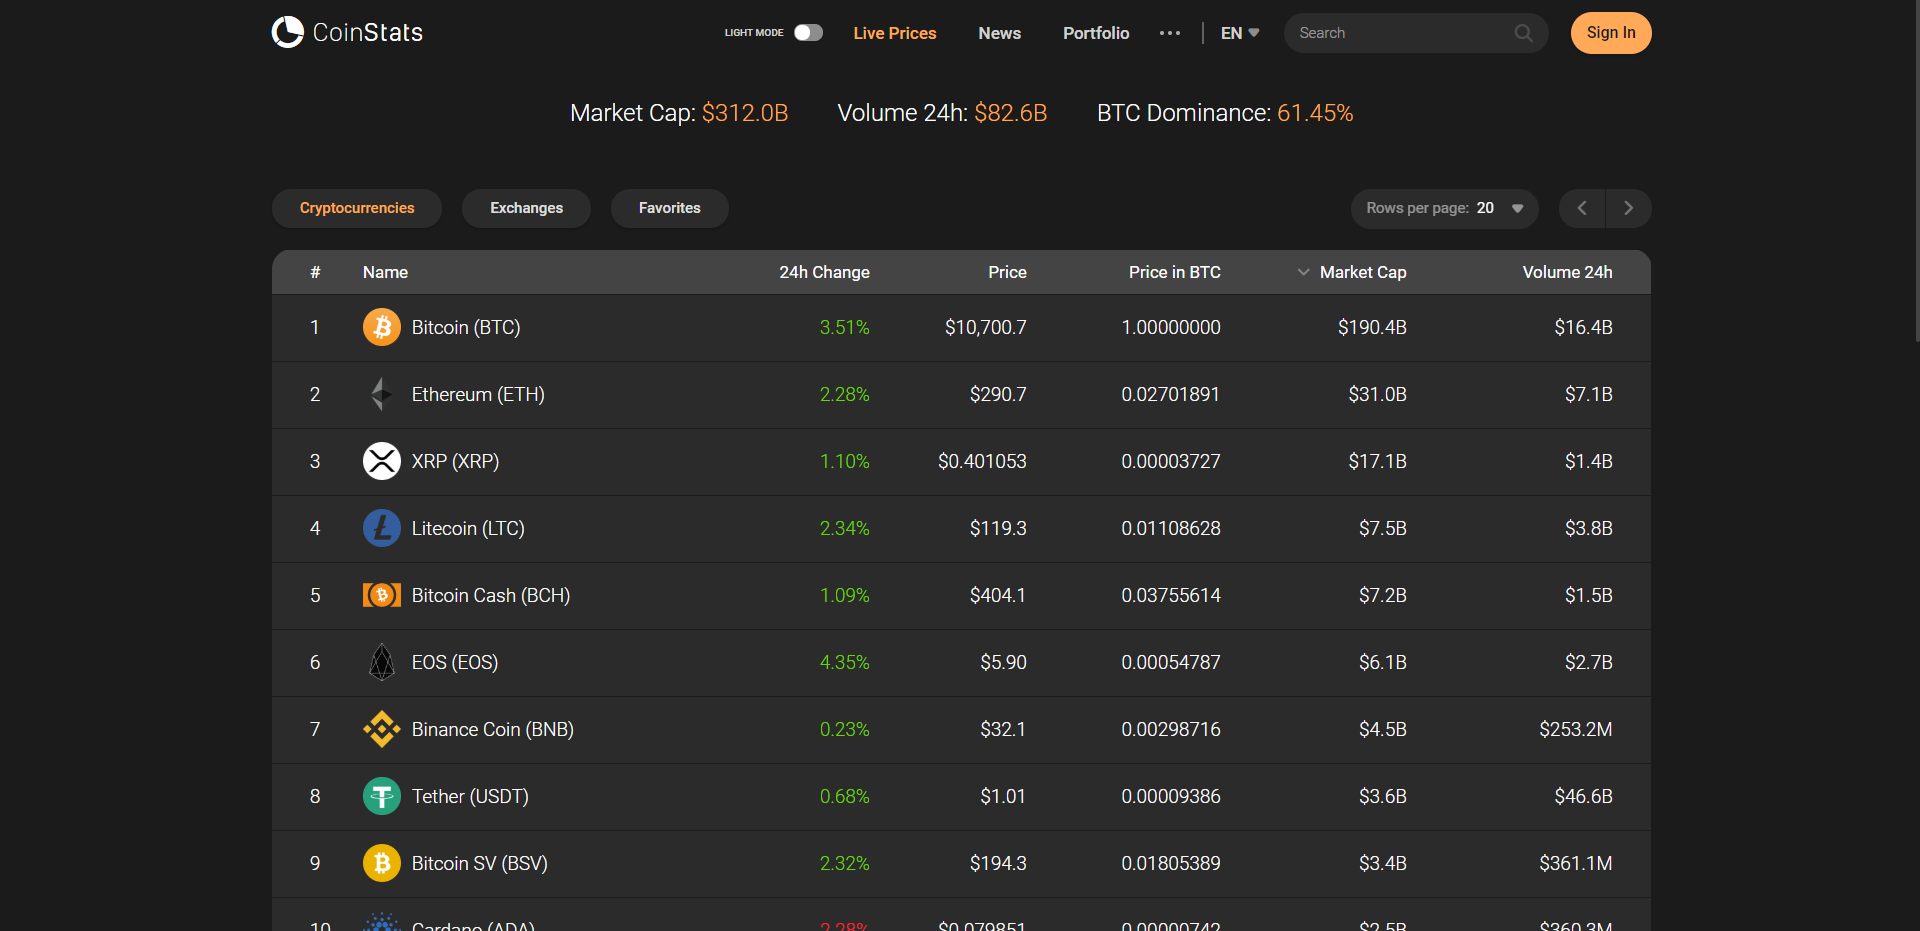This screenshot has height=931, width=1920.
Task: Select the Cryptocurrencies tab
Action: point(357,208)
